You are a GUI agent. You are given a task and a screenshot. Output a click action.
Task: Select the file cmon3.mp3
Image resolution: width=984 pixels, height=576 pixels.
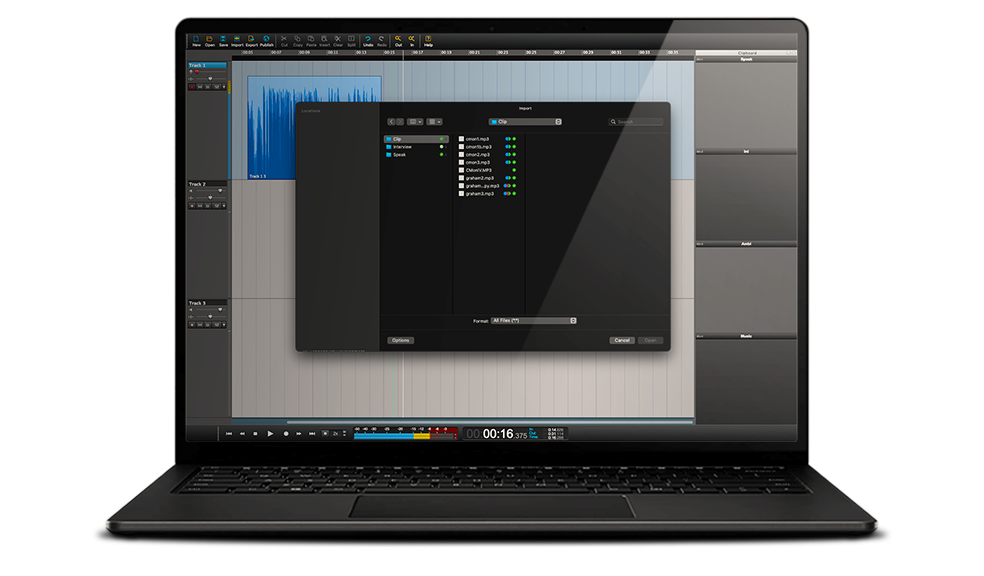(x=488, y=163)
